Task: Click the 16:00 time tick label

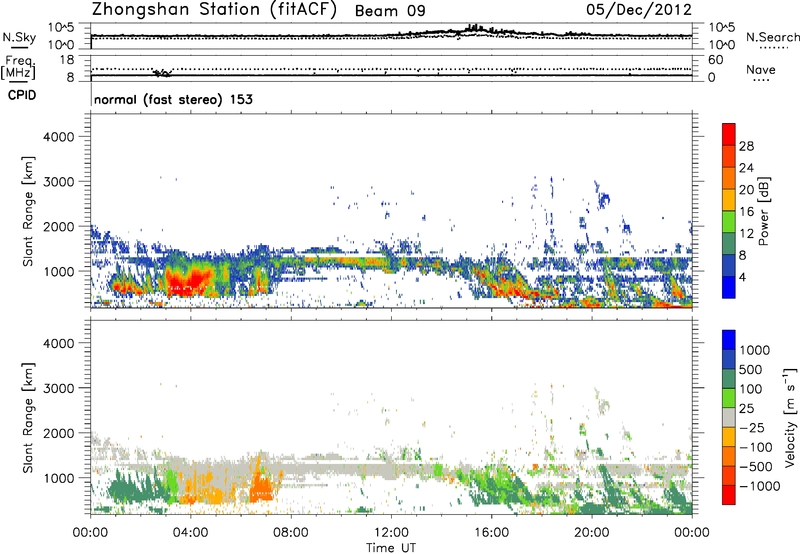Action: 491,533
